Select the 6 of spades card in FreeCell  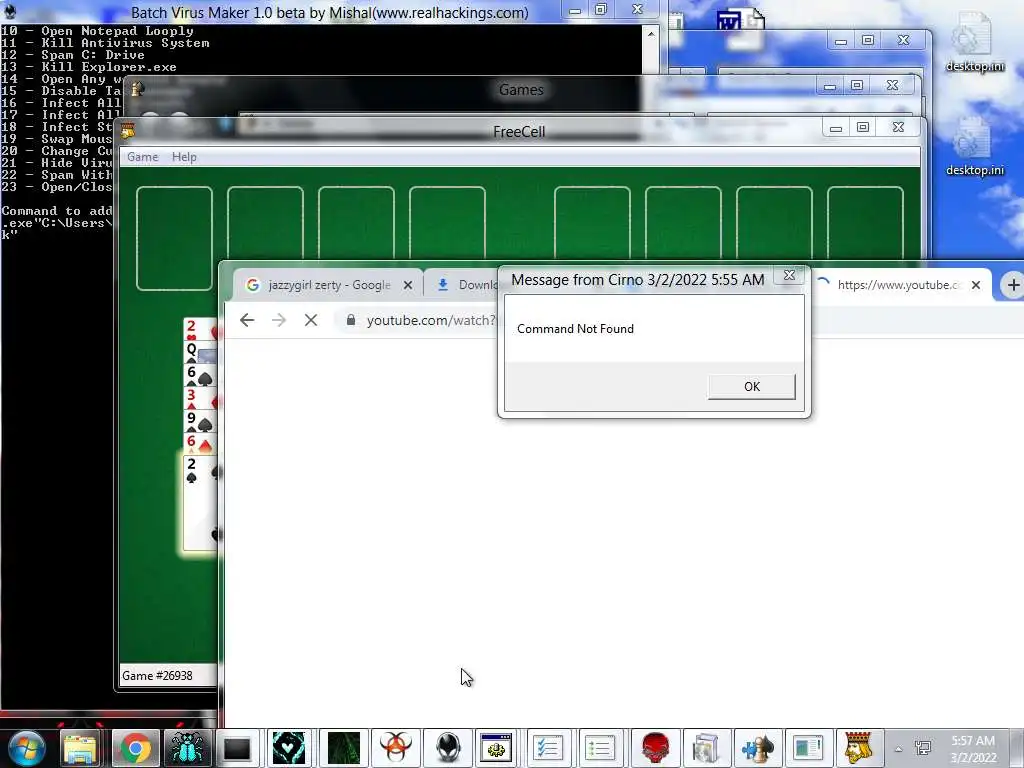[199, 375]
